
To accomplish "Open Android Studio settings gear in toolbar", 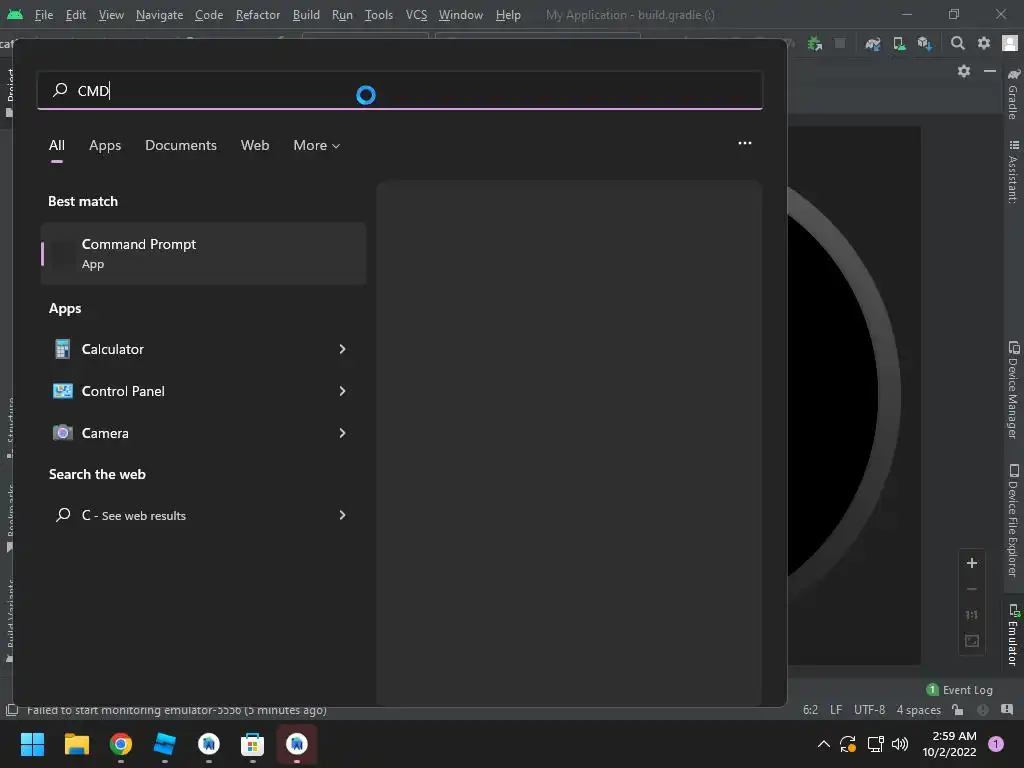I will click(x=984, y=44).
